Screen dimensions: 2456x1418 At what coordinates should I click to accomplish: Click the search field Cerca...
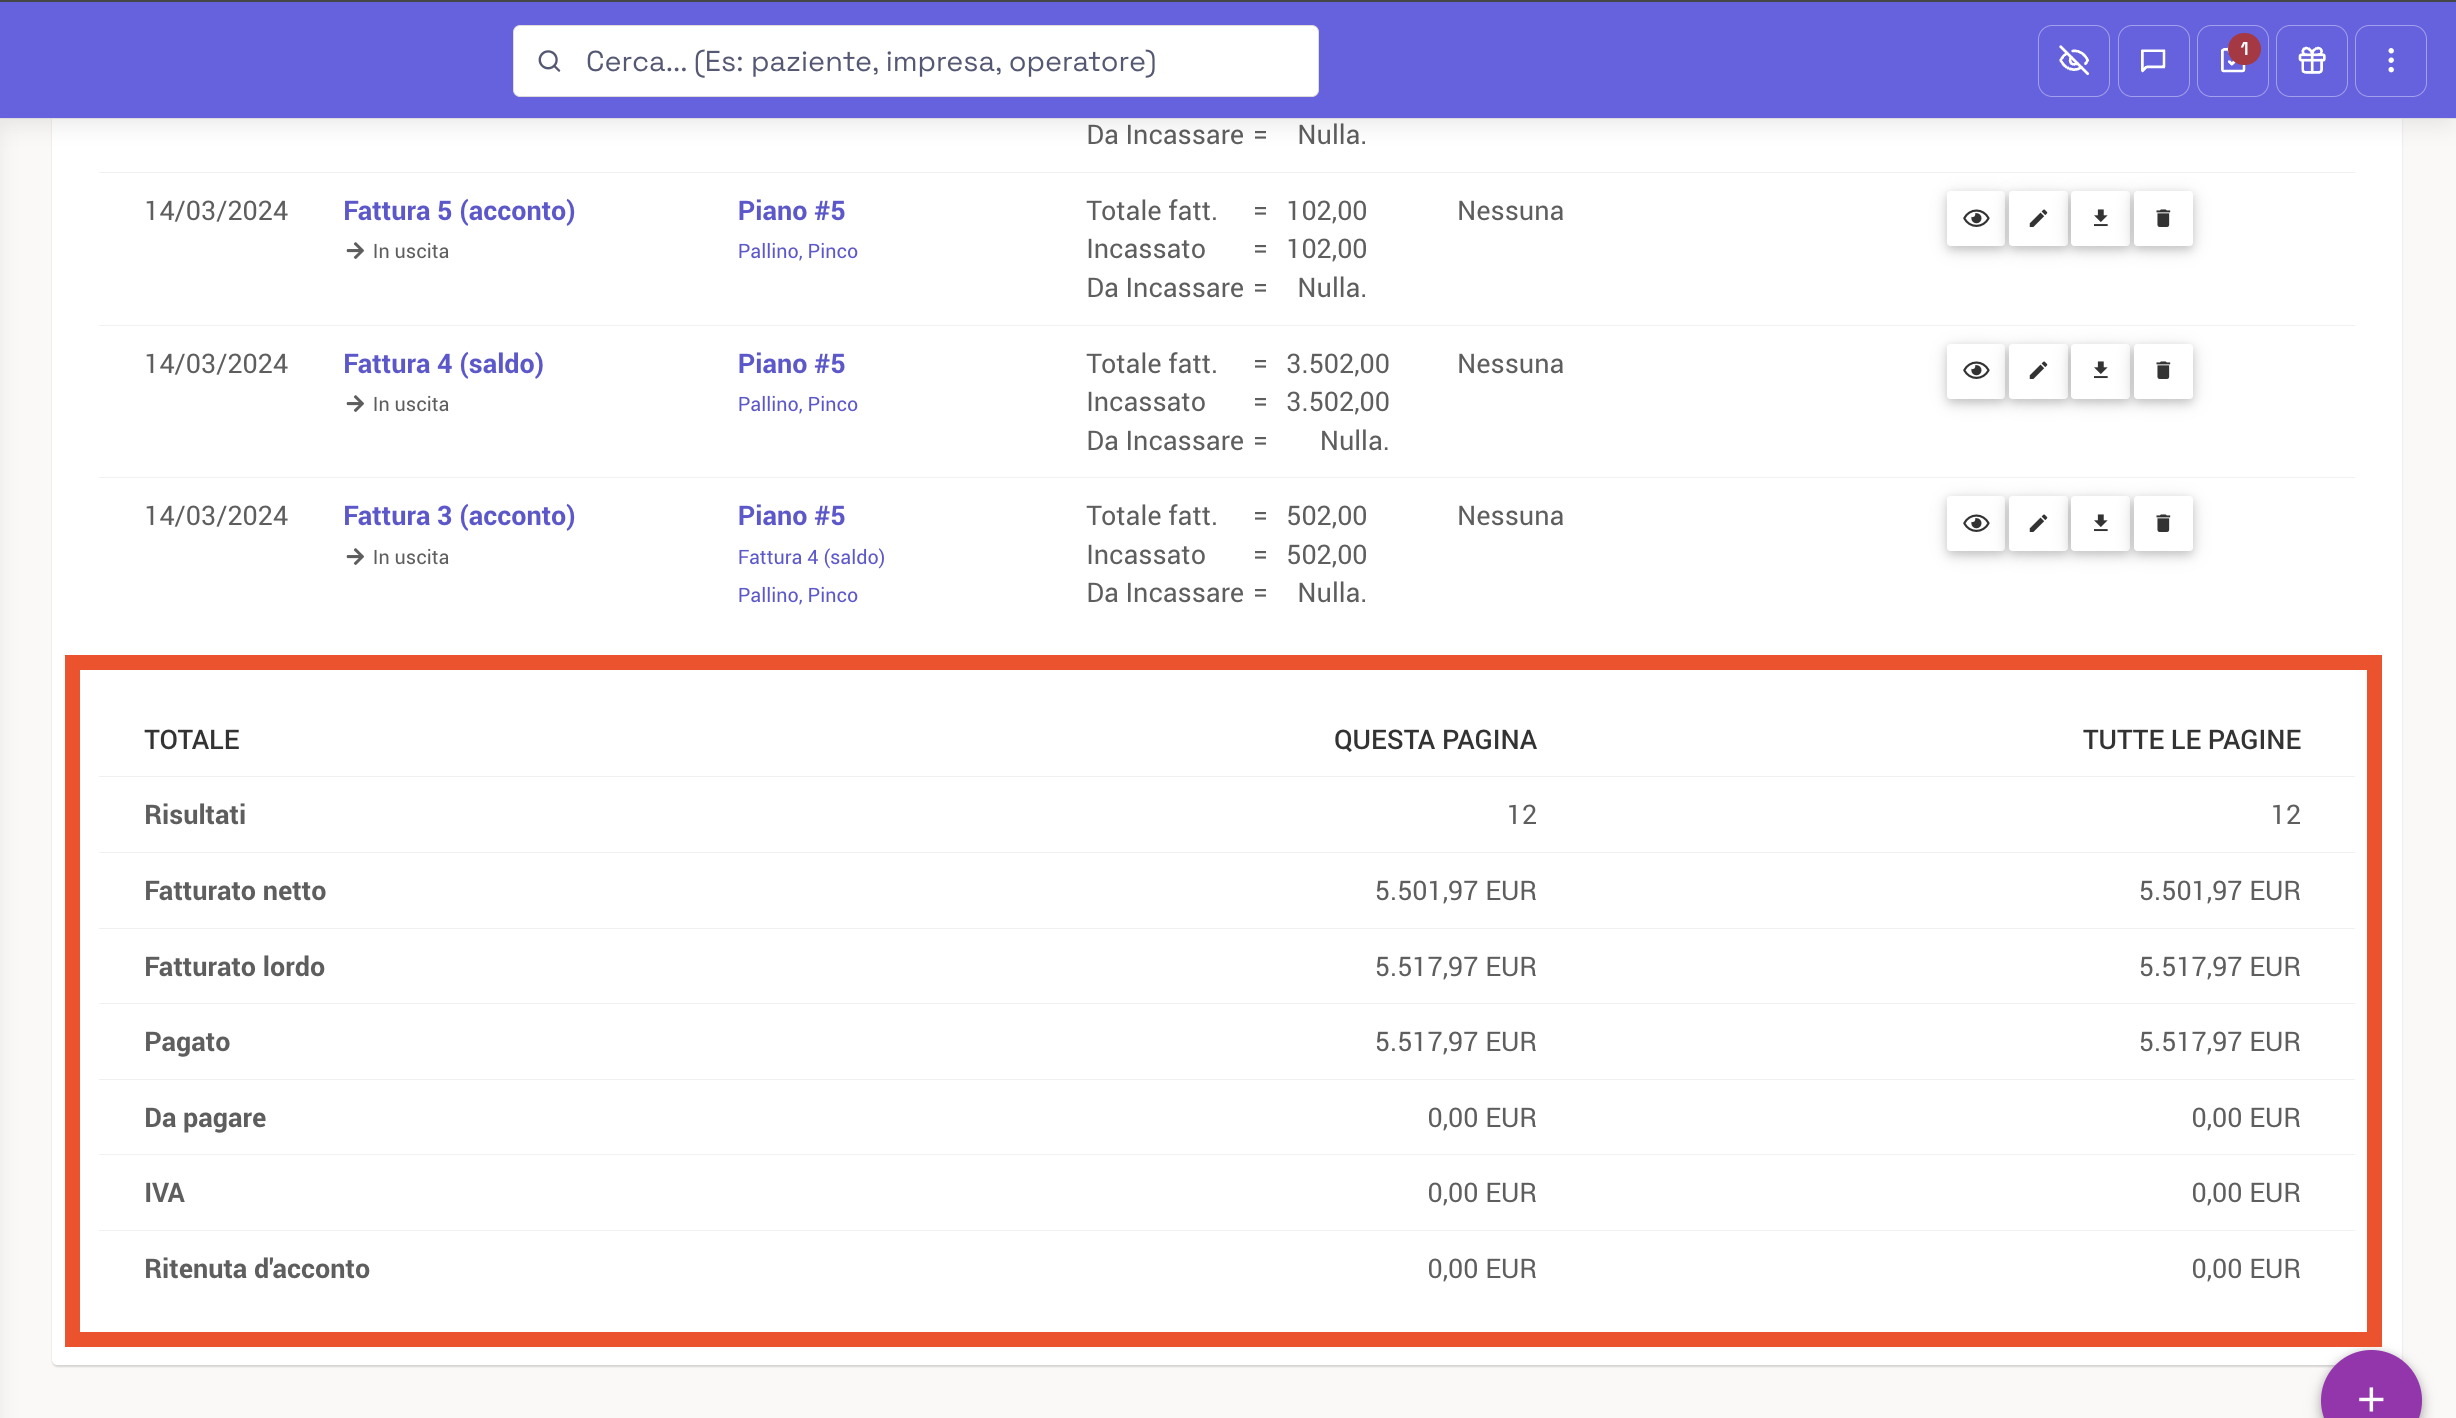915,61
